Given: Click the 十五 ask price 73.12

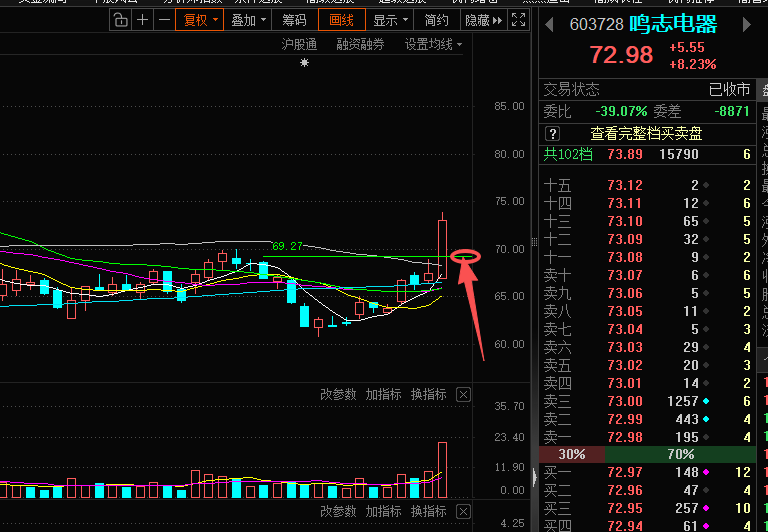Looking at the screenshot, I should click(x=624, y=185).
